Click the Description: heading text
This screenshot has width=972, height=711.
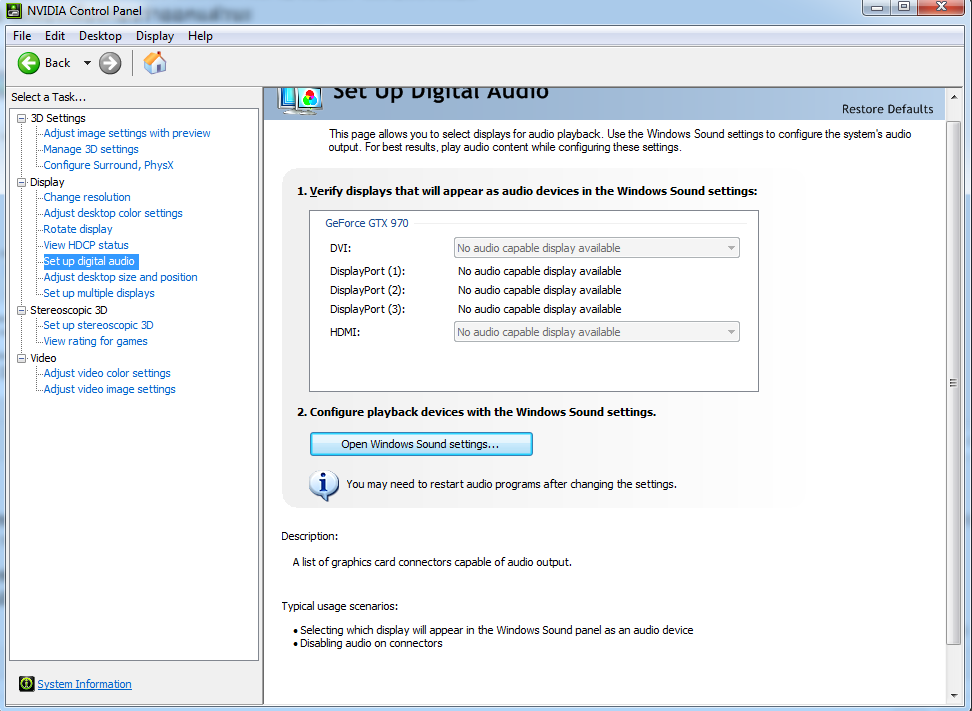(x=309, y=536)
